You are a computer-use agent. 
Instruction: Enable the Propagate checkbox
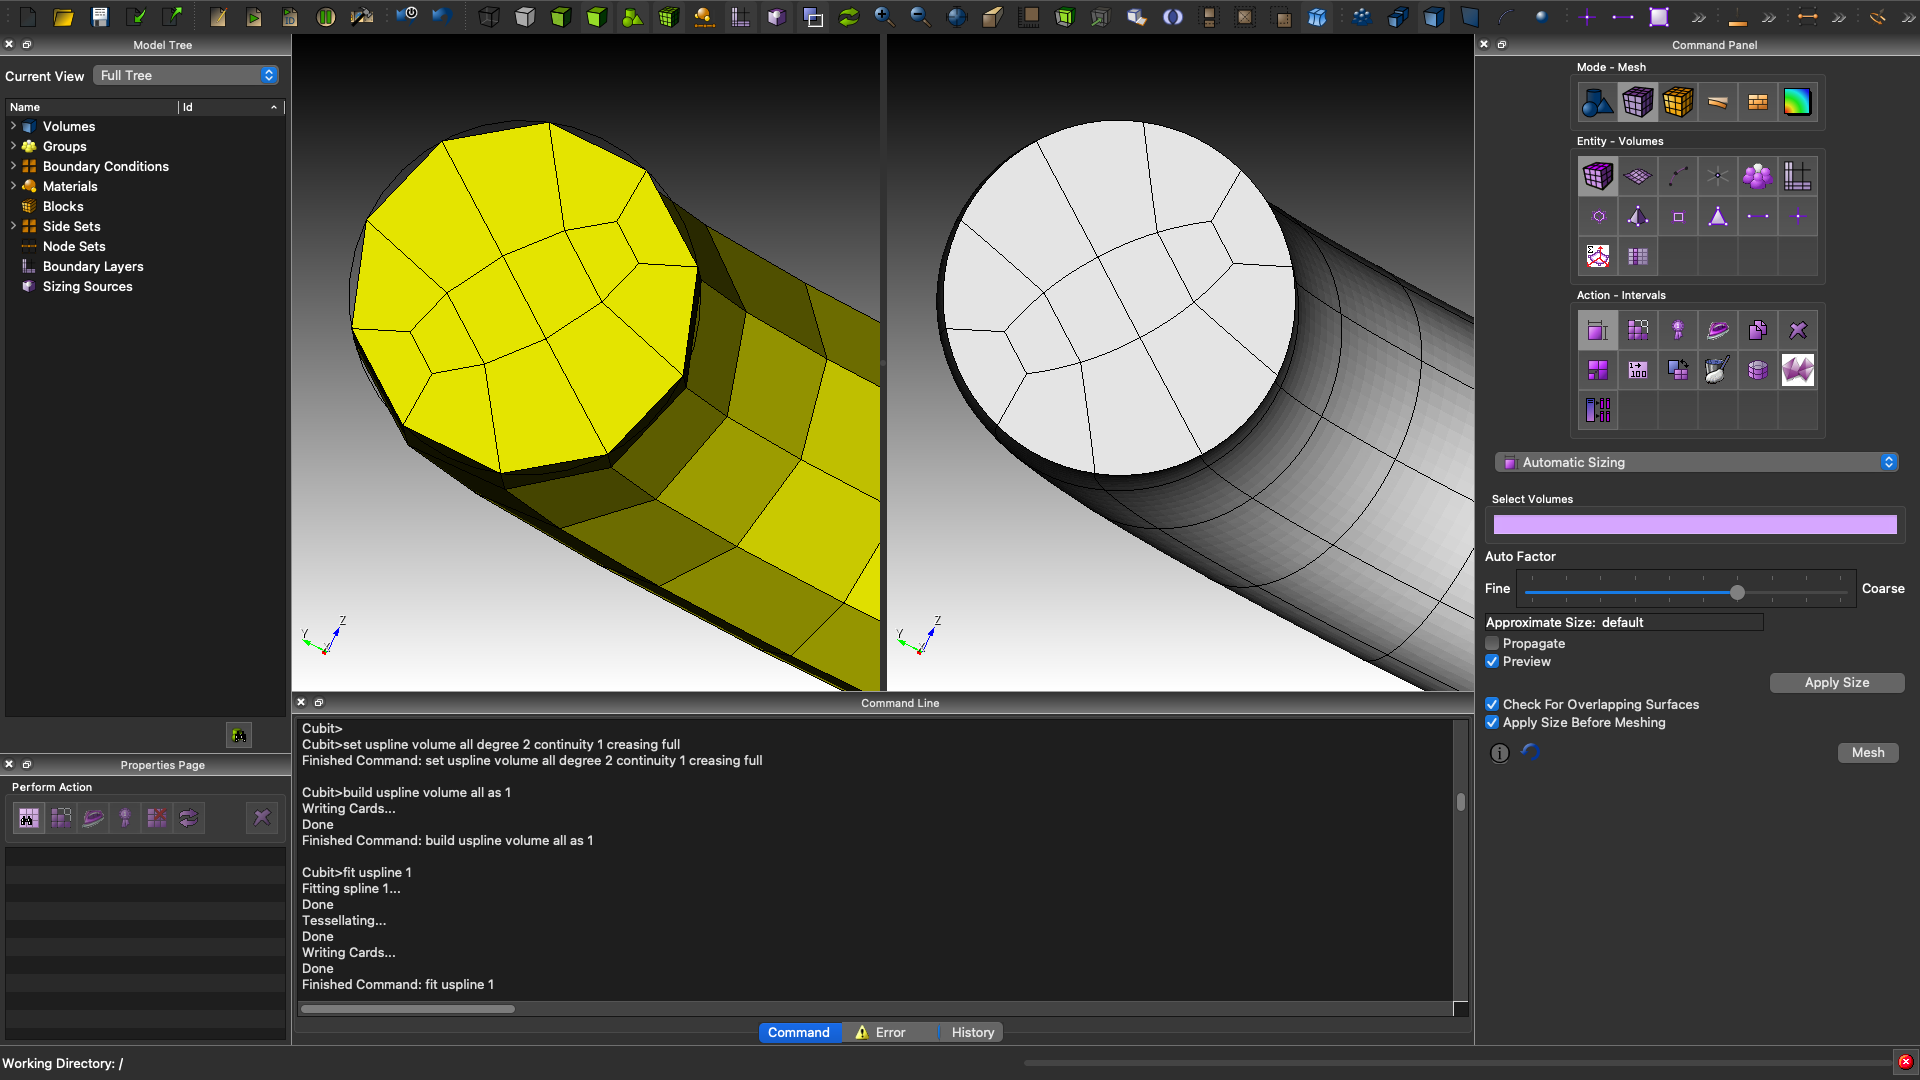[1492, 644]
